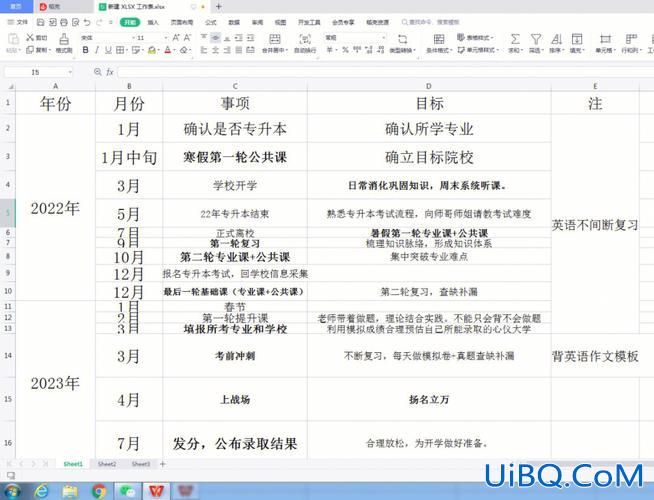Switch to the Formulas ribbon tab
Image resolution: width=654 pixels, height=500 pixels.
(x=211, y=22)
